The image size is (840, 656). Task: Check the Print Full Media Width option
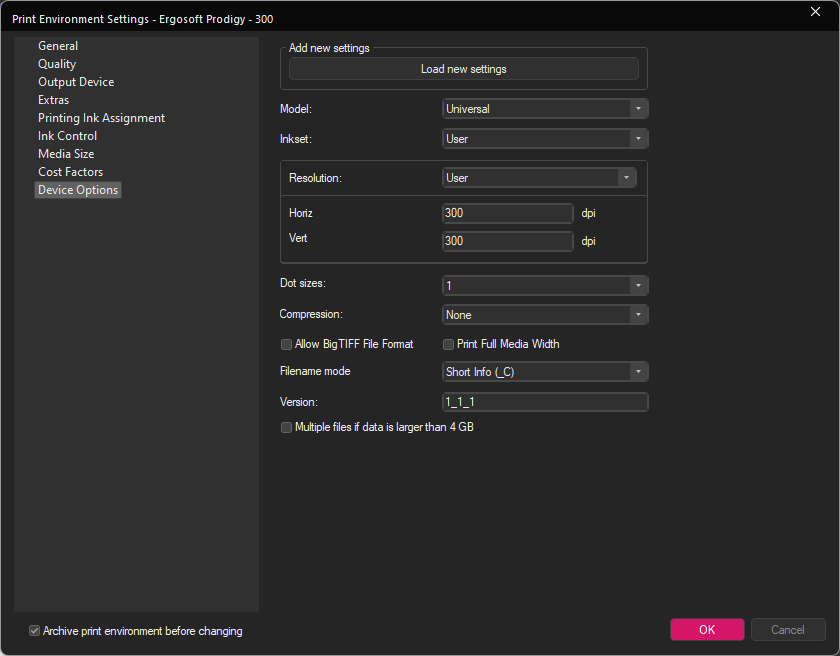pos(448,344)
